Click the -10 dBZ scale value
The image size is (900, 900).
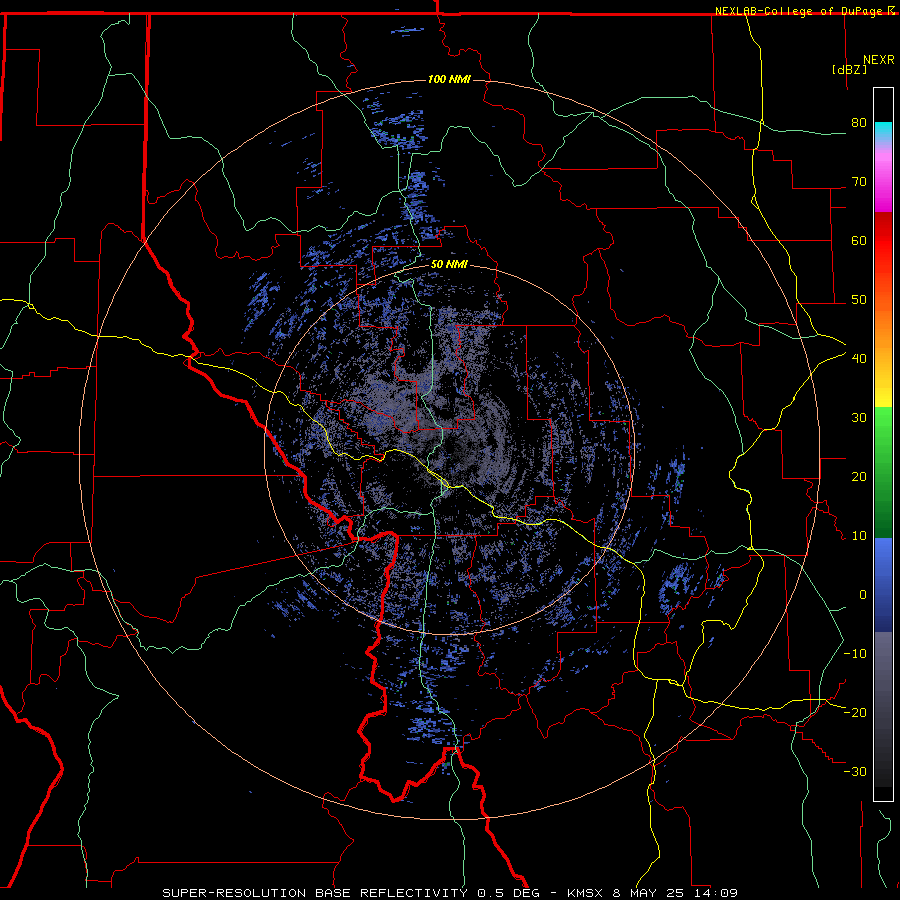pyautogui.click(x=855, y=654)
